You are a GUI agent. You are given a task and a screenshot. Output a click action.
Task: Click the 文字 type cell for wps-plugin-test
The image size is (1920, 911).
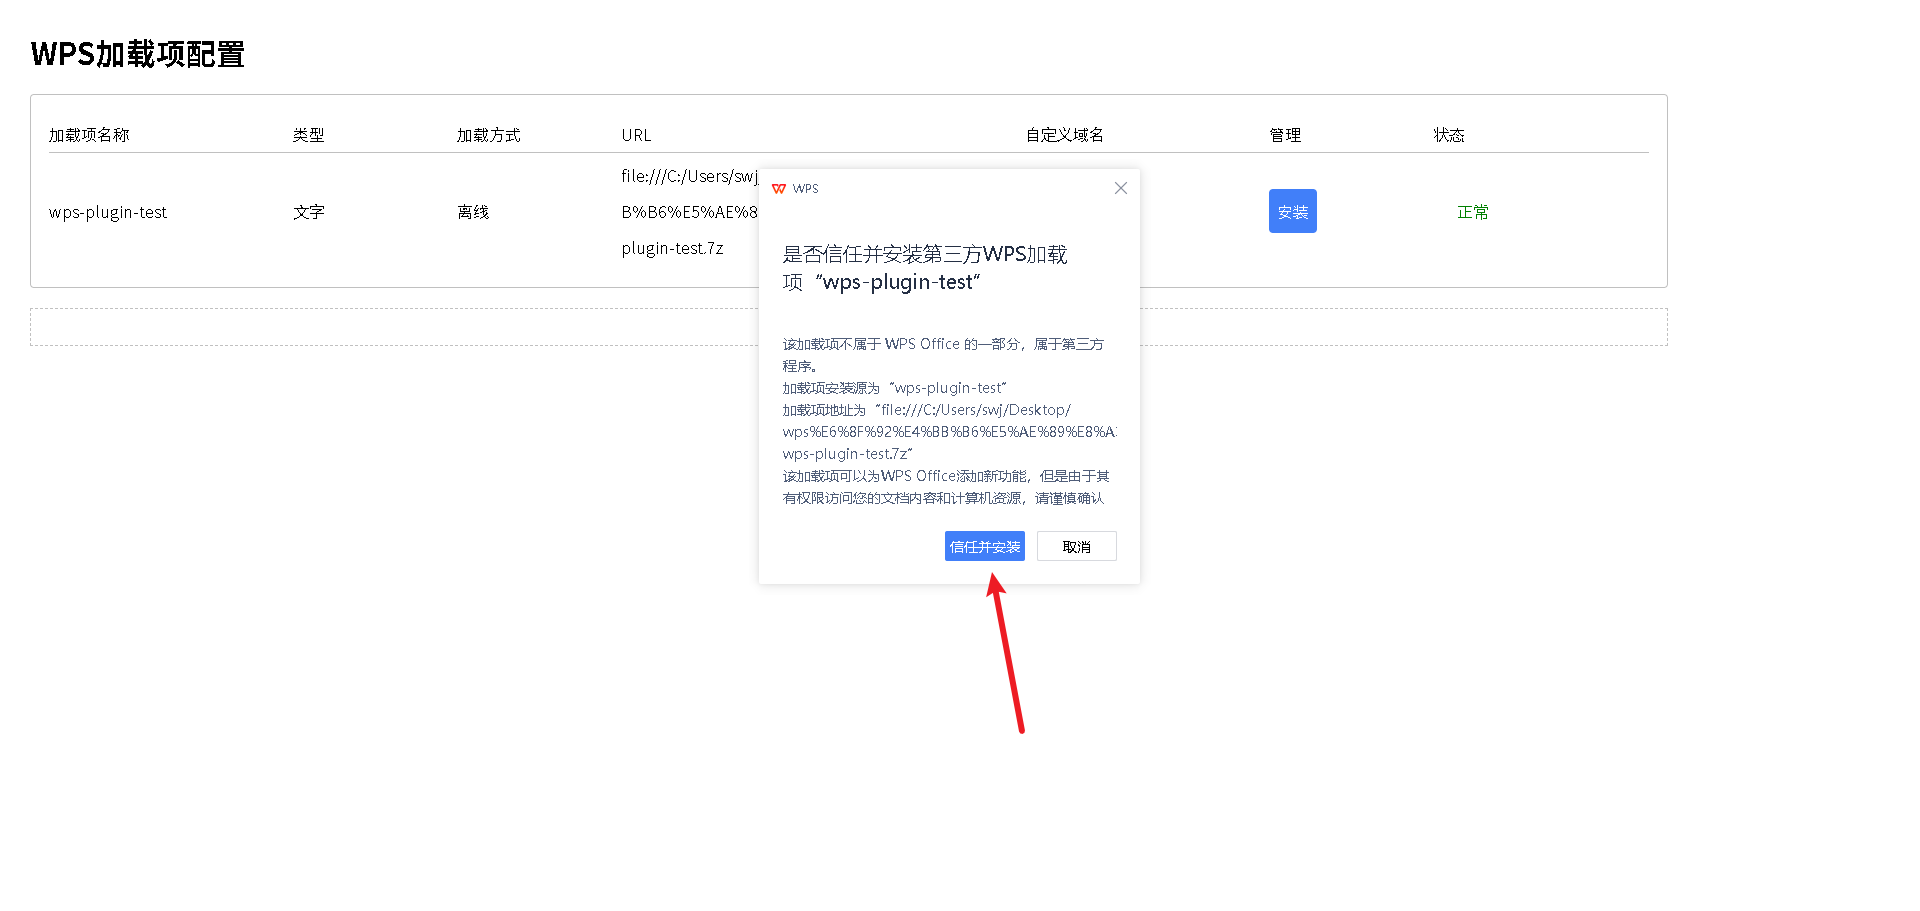pyautogui.click(x=308, y=211)
